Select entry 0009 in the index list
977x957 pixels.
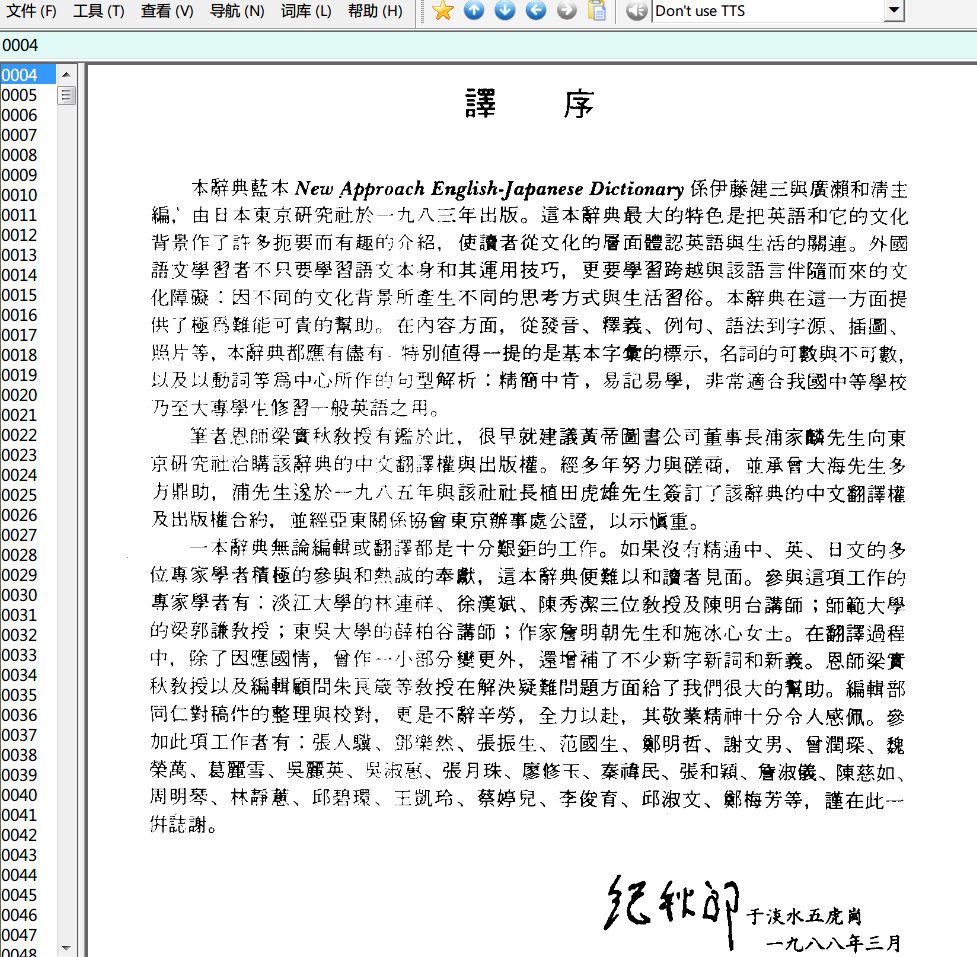28,175
